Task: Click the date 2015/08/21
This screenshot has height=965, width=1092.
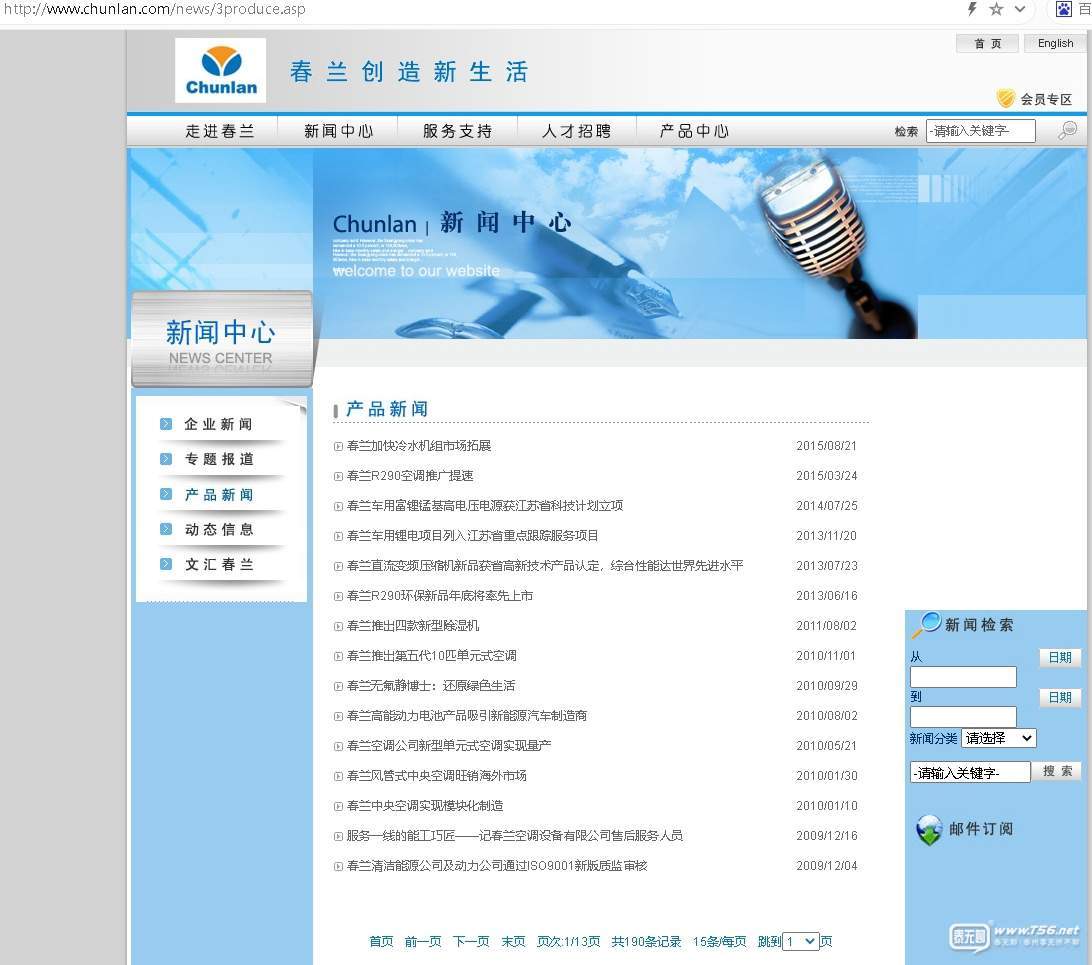Action: (827, 446)
